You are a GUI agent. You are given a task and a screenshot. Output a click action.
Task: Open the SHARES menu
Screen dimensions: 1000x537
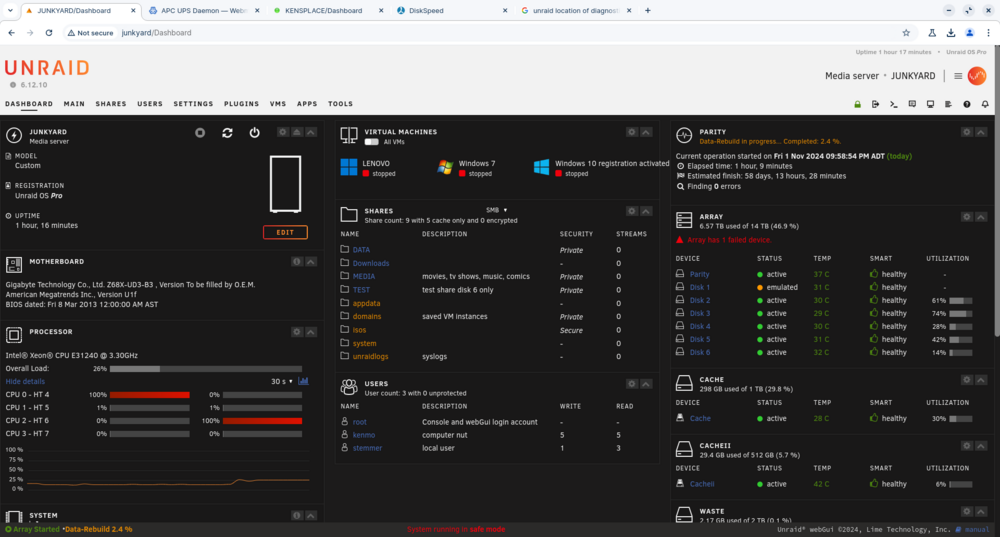[x=111, y=104]
